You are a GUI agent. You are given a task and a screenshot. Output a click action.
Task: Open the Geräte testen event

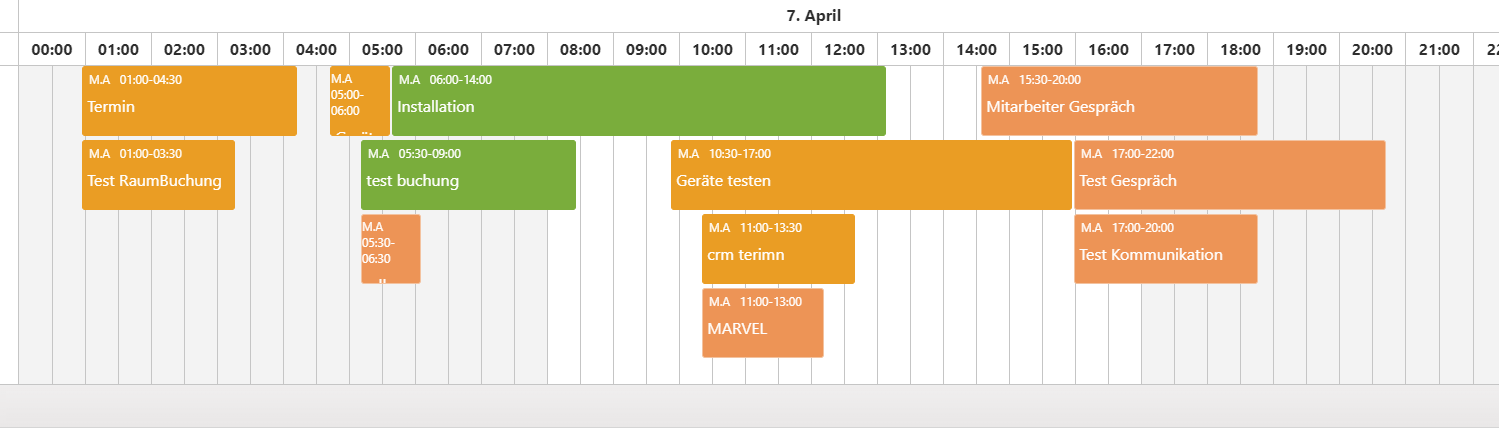tap(870, 175)
